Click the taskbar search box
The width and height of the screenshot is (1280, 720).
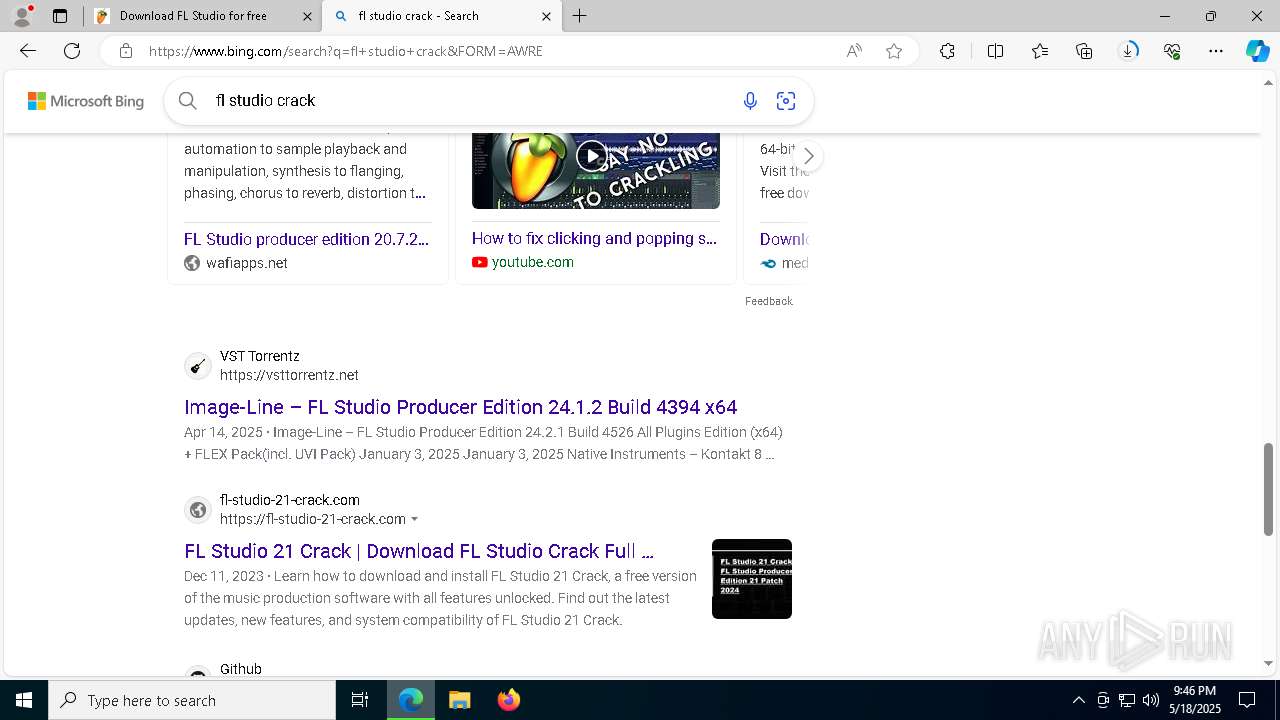pyautogui.click(x=192, y=700)
